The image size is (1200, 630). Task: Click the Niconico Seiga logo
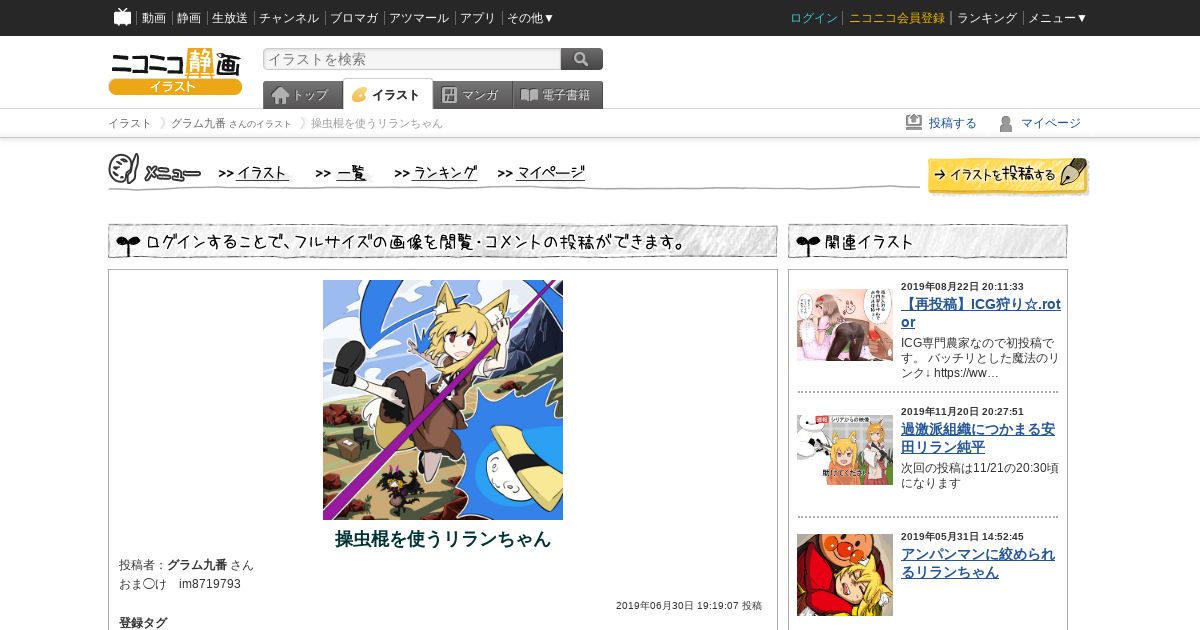coord(175,71)
